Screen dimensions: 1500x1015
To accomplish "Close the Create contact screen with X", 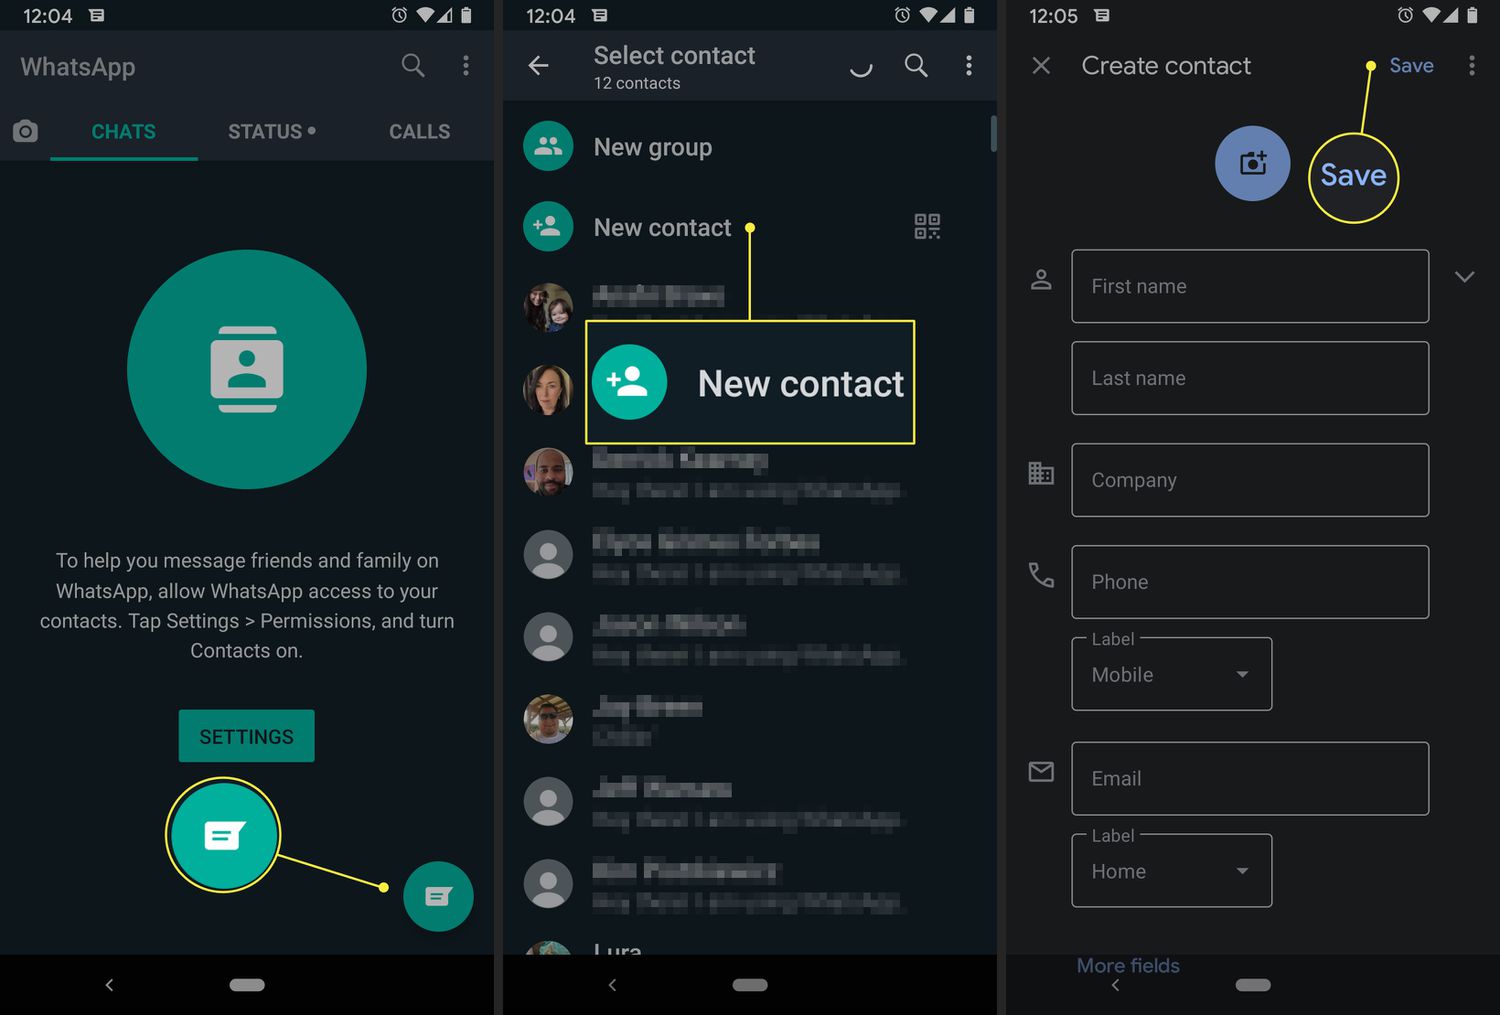I will [1041, 66].
